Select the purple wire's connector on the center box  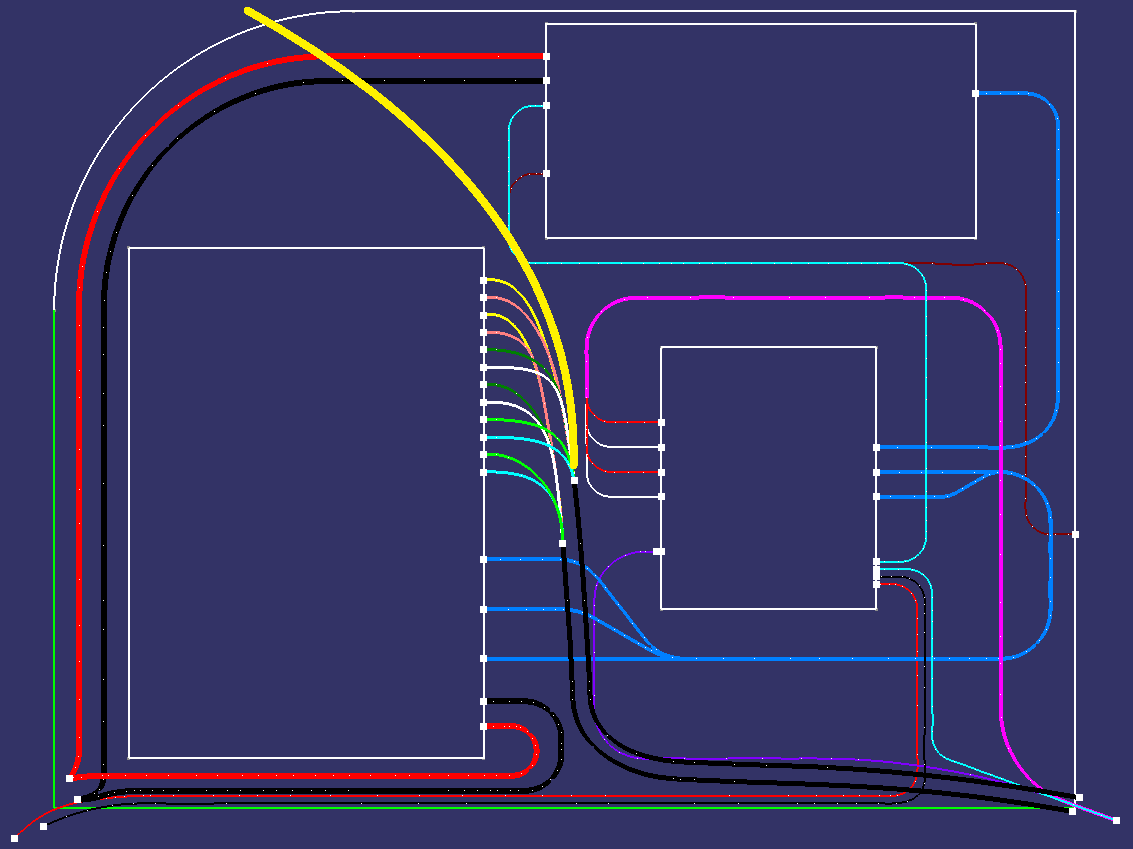[x=658, y=551]
